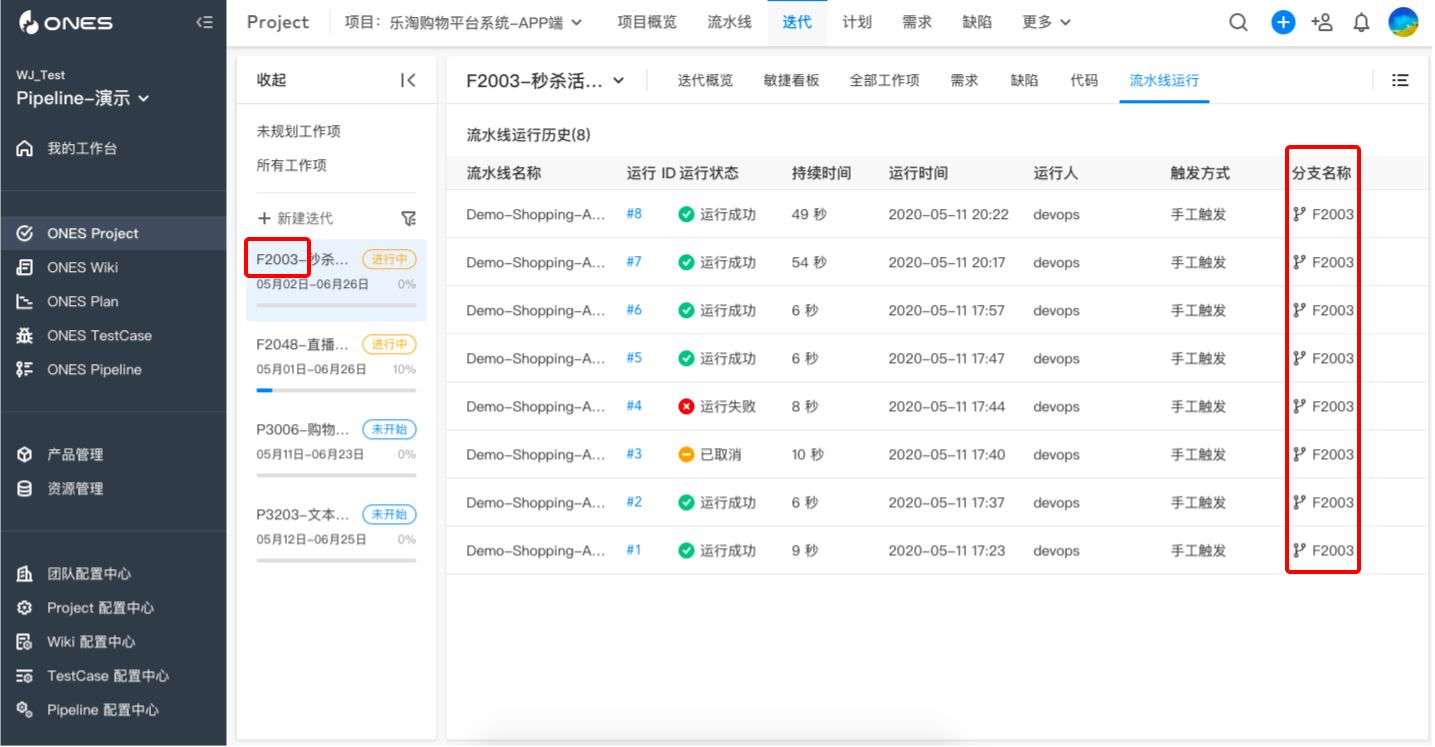The image size is (1435, 747).
Task: Open 全部工作项 sub-tab
Action: 884,80
